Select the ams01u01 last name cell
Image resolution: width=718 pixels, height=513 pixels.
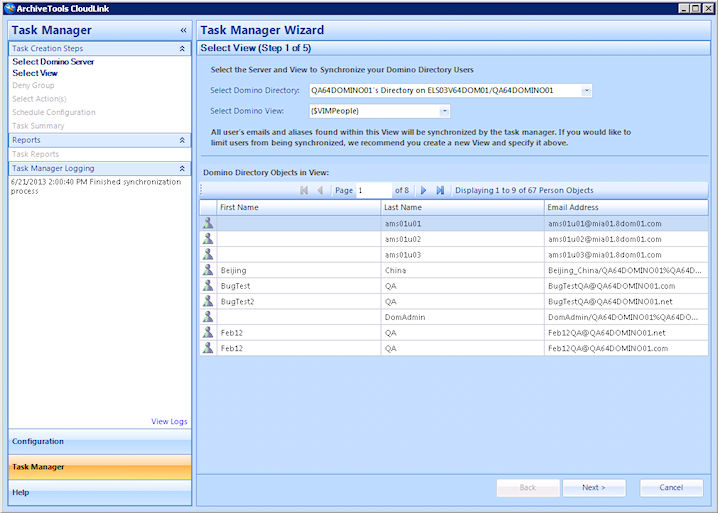coord(462,224)
